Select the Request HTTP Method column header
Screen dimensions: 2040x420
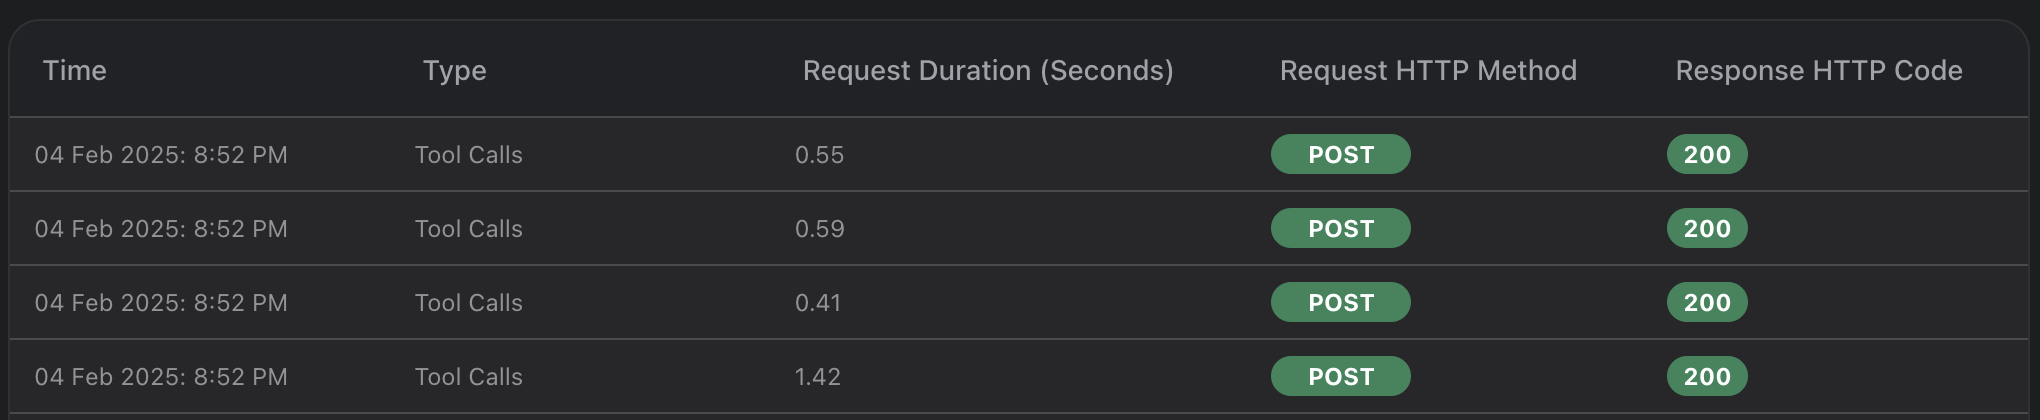click(x=1428, y=71)
